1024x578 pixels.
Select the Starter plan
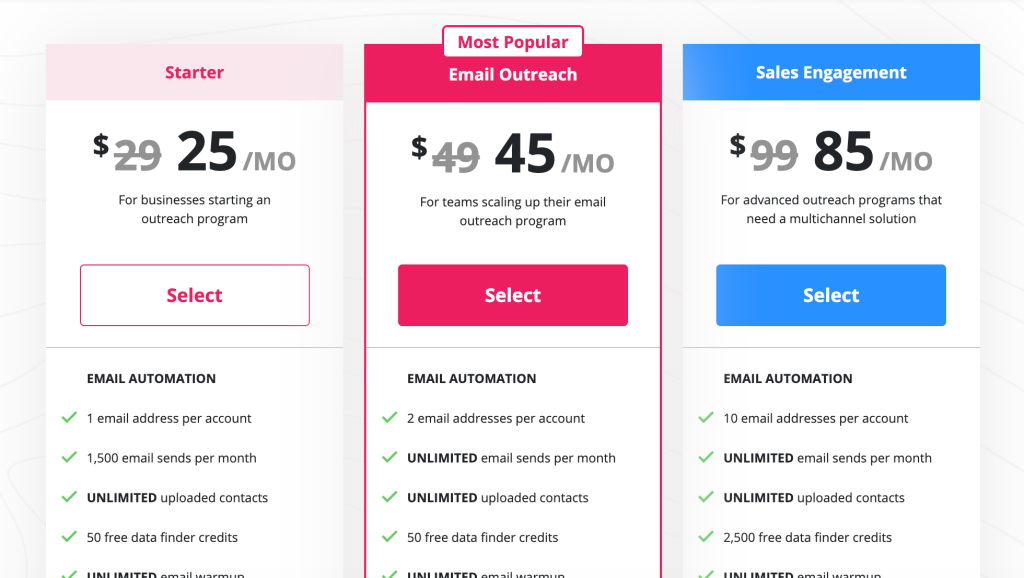194,295
